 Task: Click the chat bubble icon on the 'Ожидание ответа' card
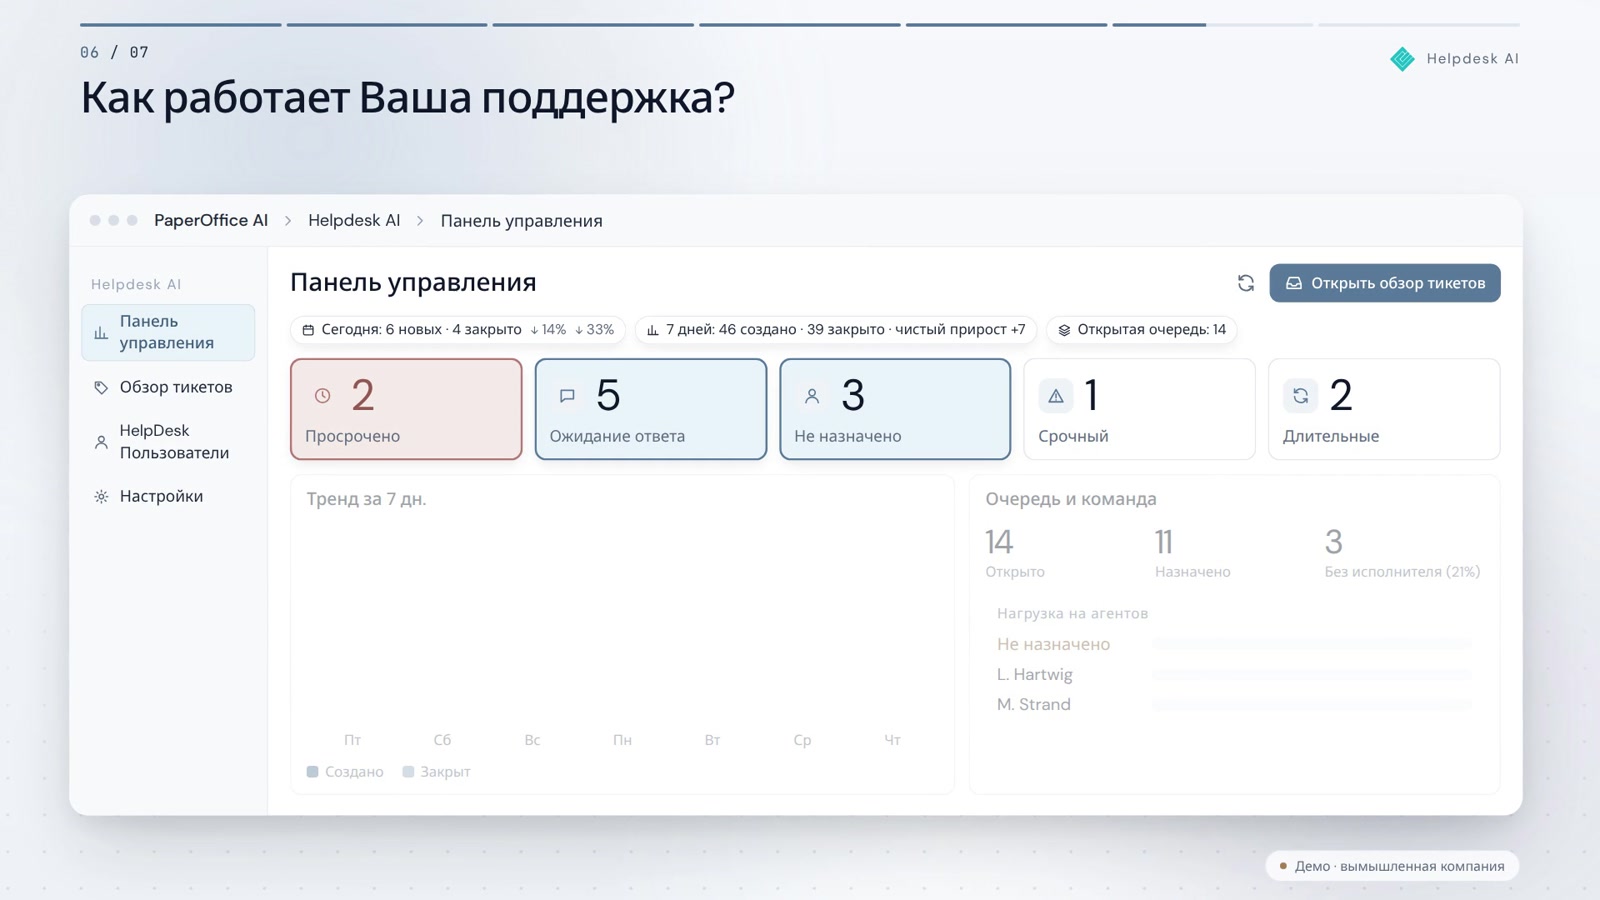point(567,396)
